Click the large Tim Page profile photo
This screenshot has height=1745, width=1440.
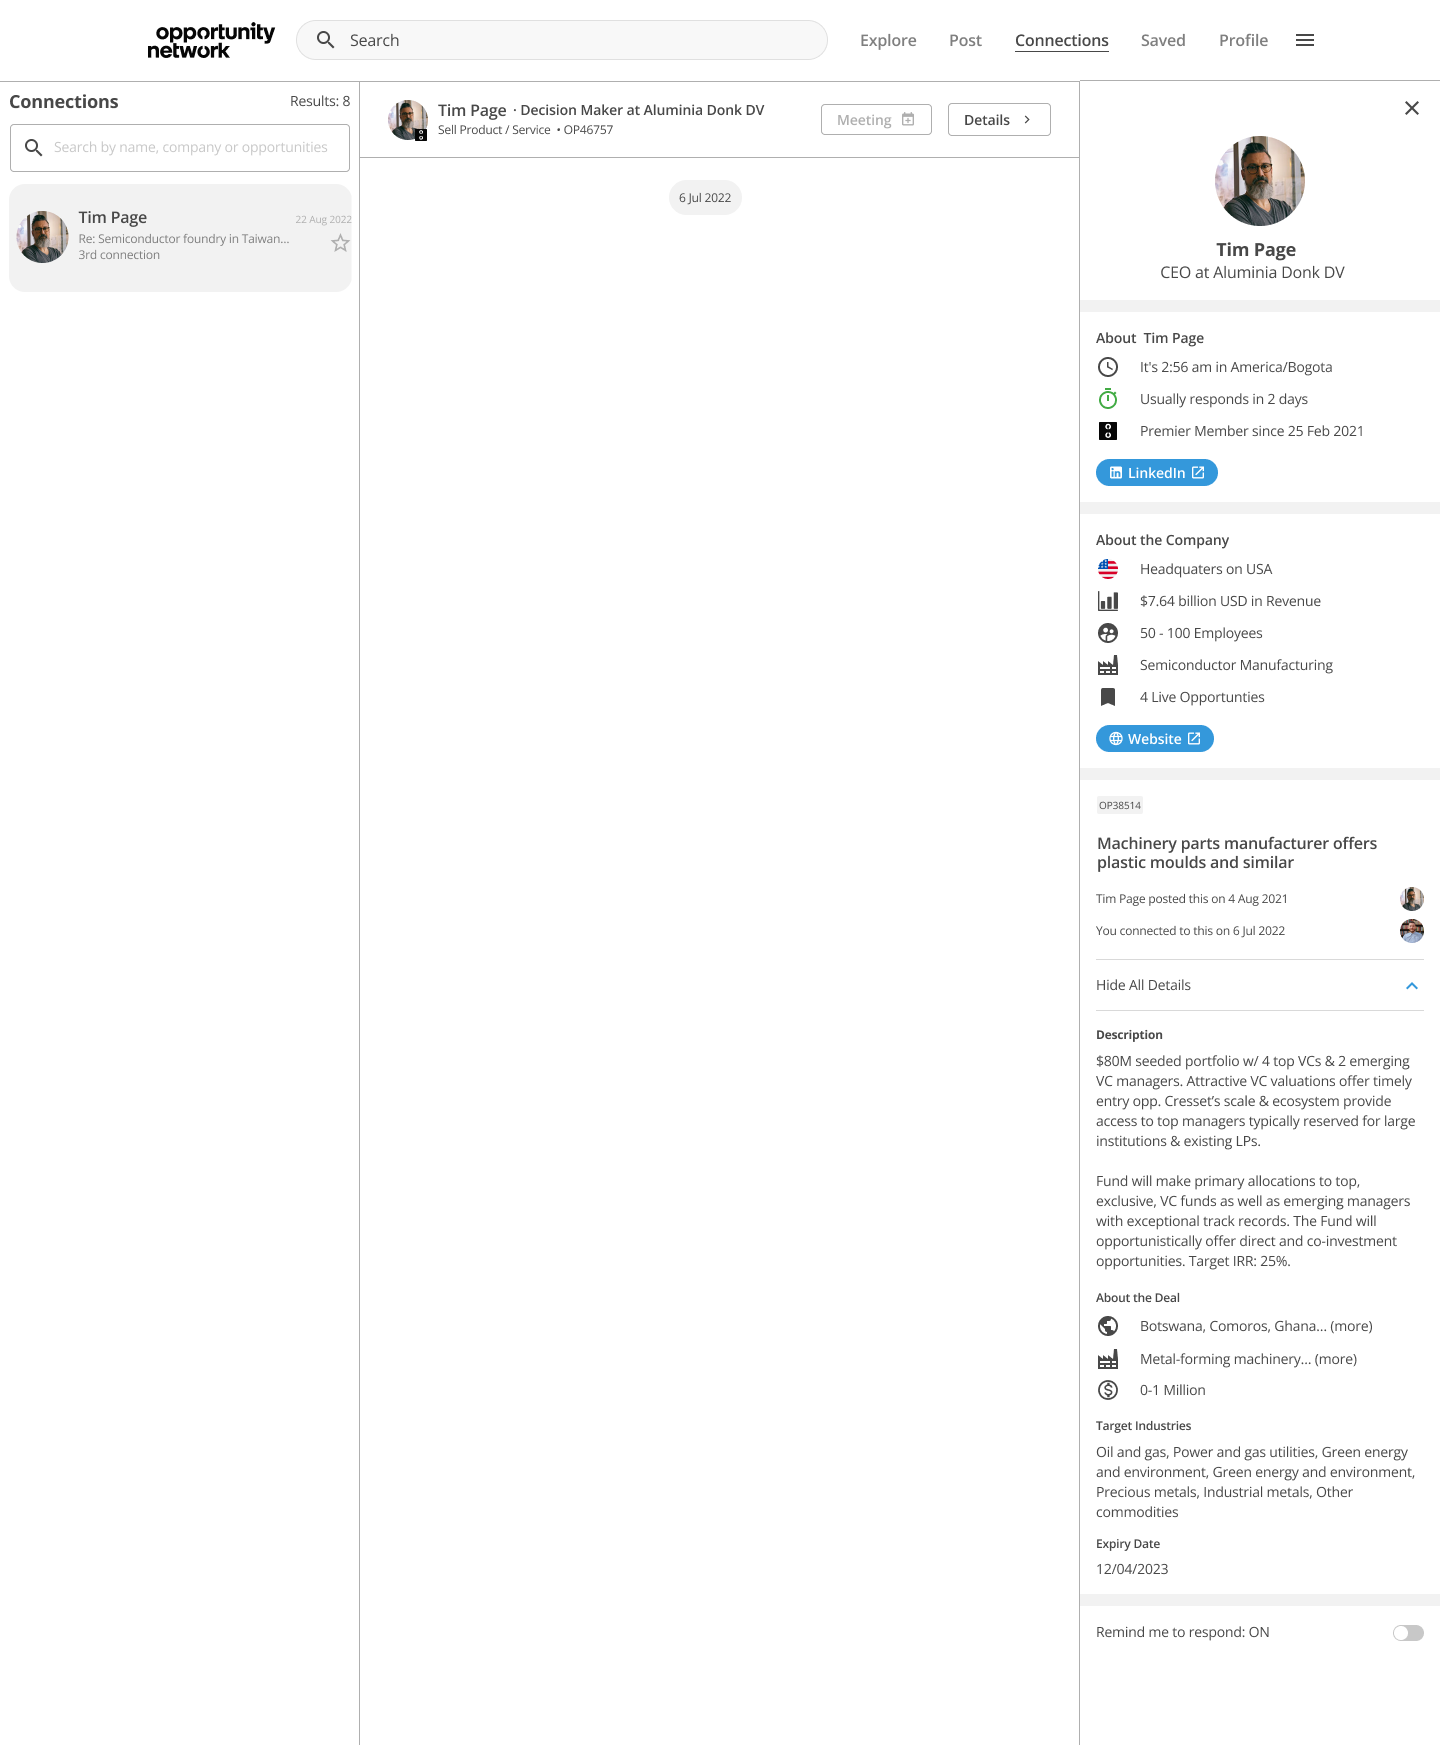coord(1260,181)
